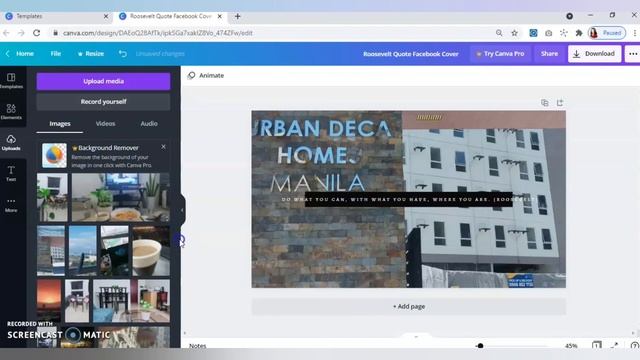Close the Background Remover promo
The width and height of the screenshot is (640, 360).
point(163,147)
